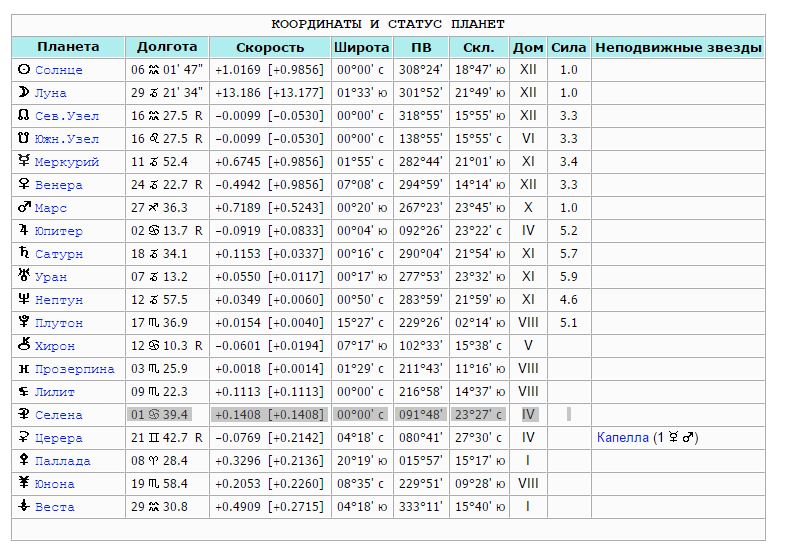Click the Скорость column header

click(x=270, y=47)
